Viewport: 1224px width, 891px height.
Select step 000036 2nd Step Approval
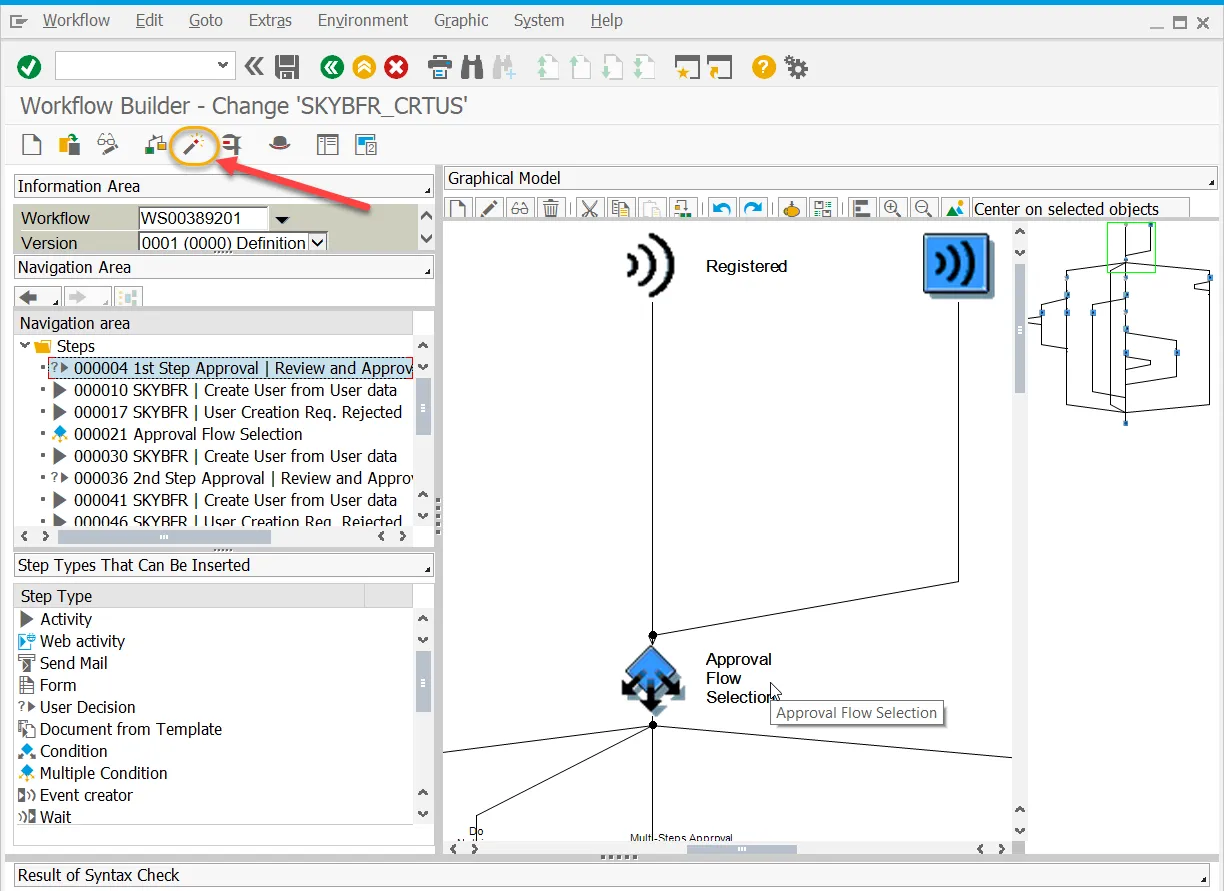pyautogui.click(x=243, y=478)
